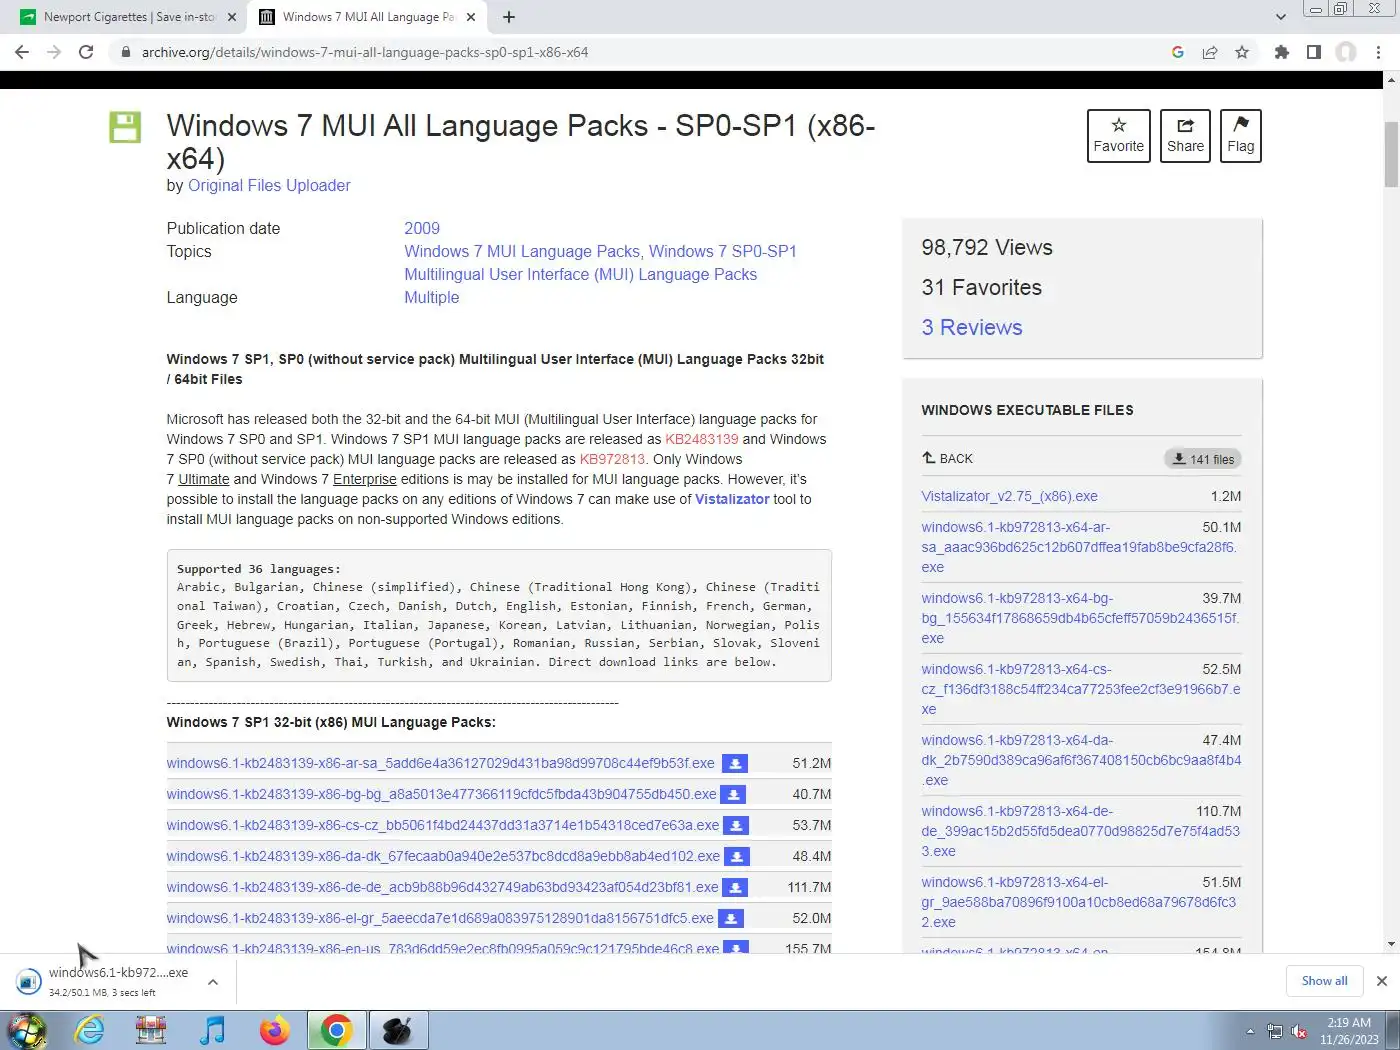Launch Internet Explorer from the taskbar
Screen dimensions: 1400x1050
pyautogui.click(x=90, y=1030)
